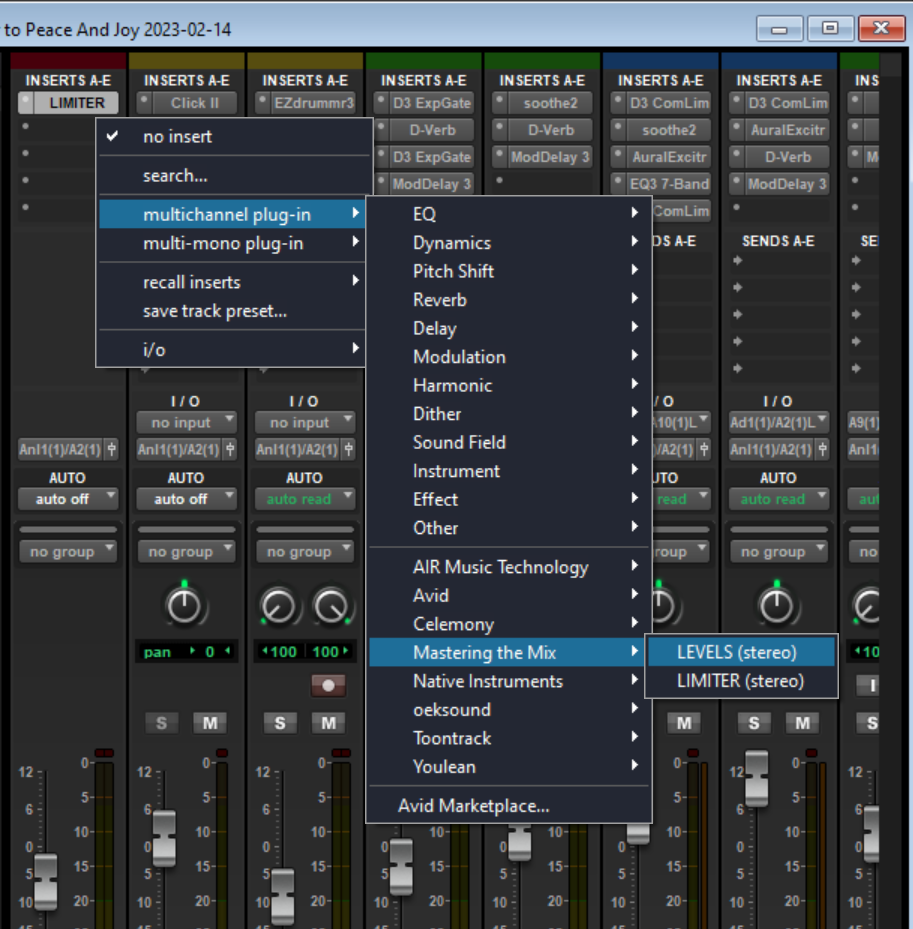Image resolution: width=913 pixels, height=929 pixels.
Task: Open auto off dropdown on Click II track
Action: click(187, 499)
